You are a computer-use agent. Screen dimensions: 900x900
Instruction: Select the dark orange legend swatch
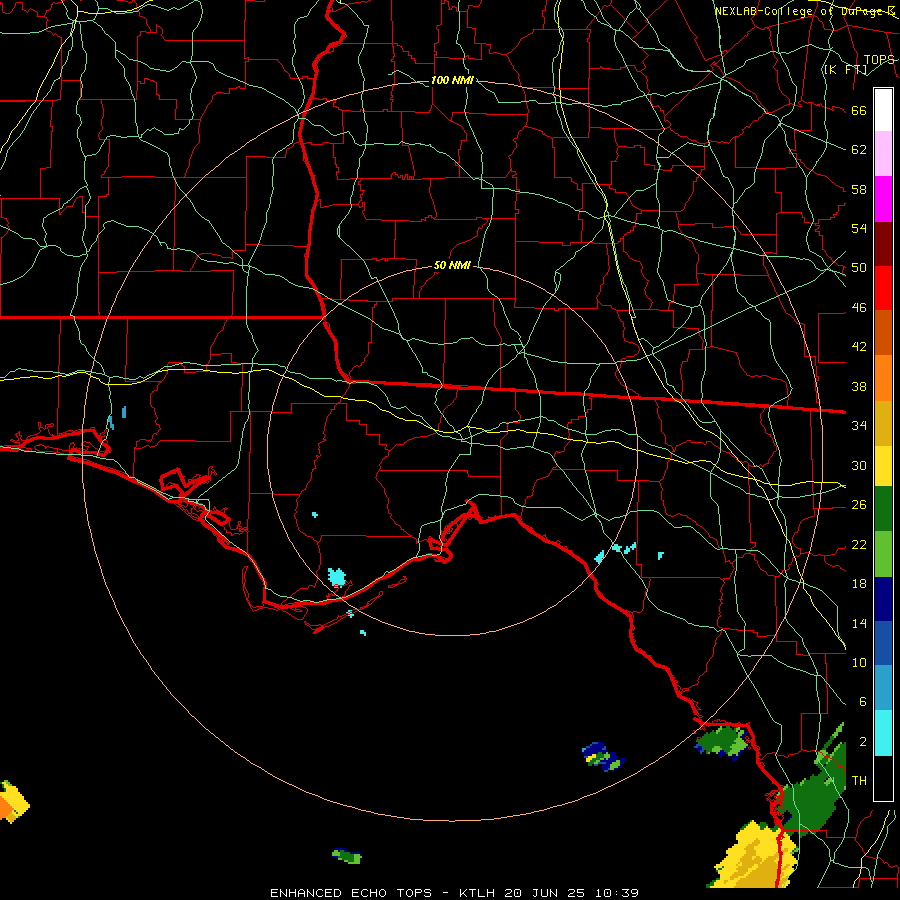pos(883,332)
